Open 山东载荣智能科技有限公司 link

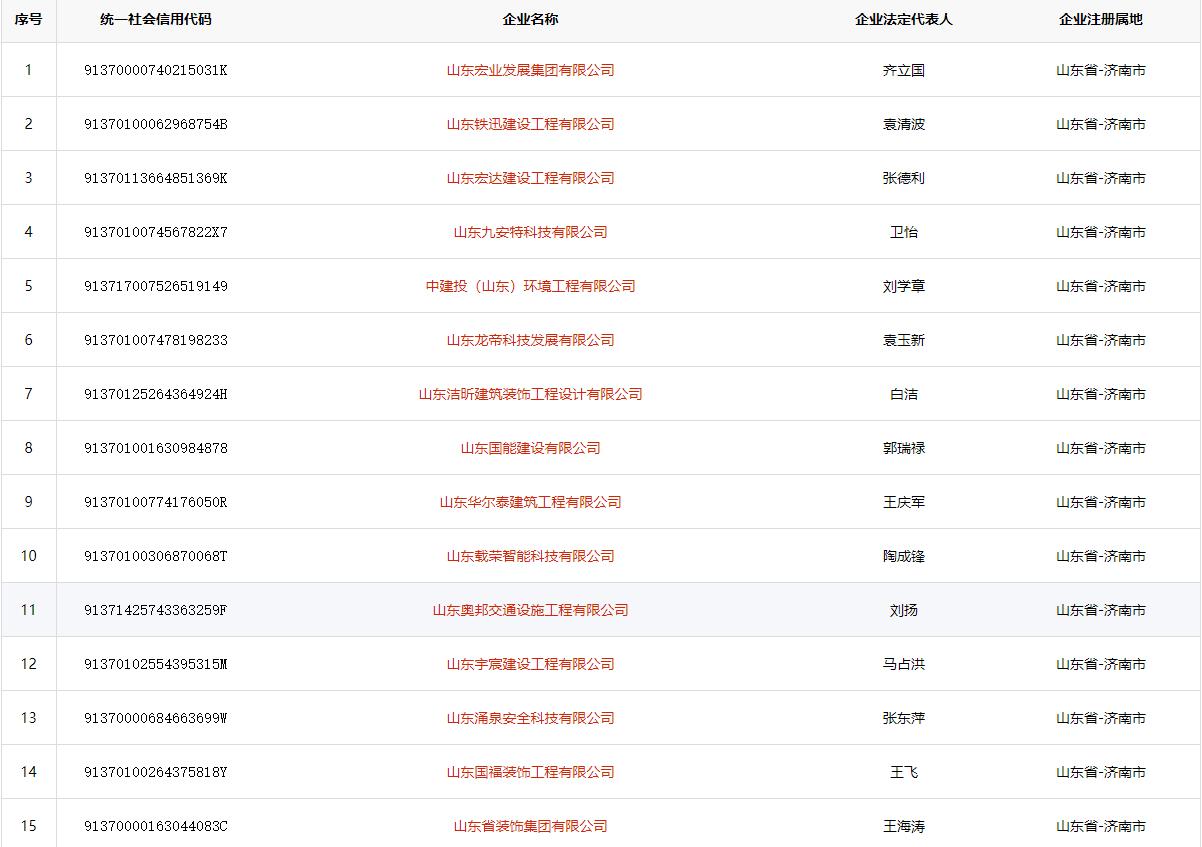[x=530, y=556]
